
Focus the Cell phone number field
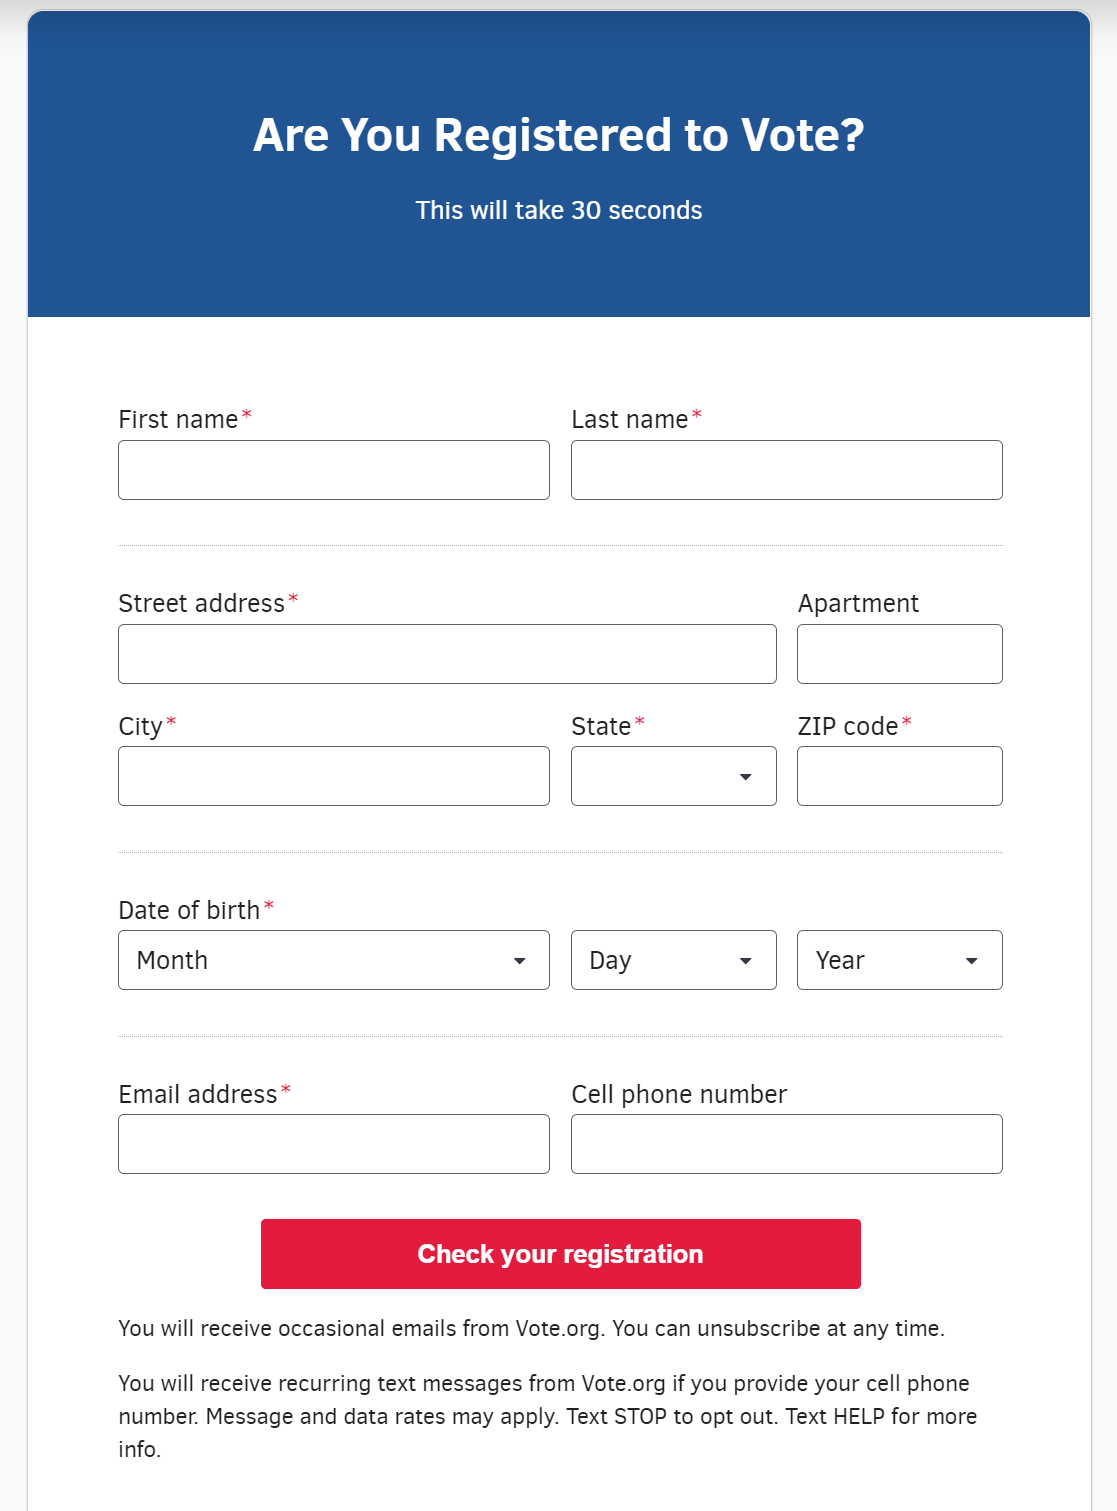[787, 1144]
